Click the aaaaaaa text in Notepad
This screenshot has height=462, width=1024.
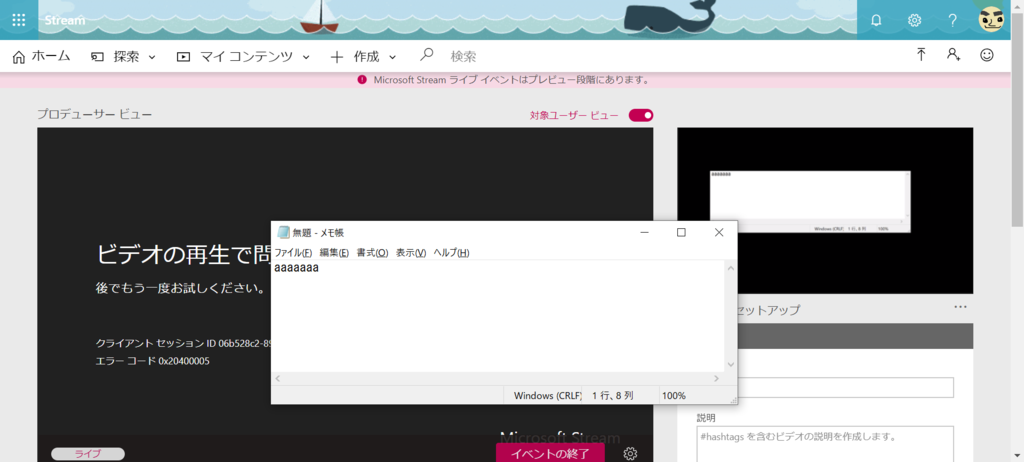click(x=296, y=268)
